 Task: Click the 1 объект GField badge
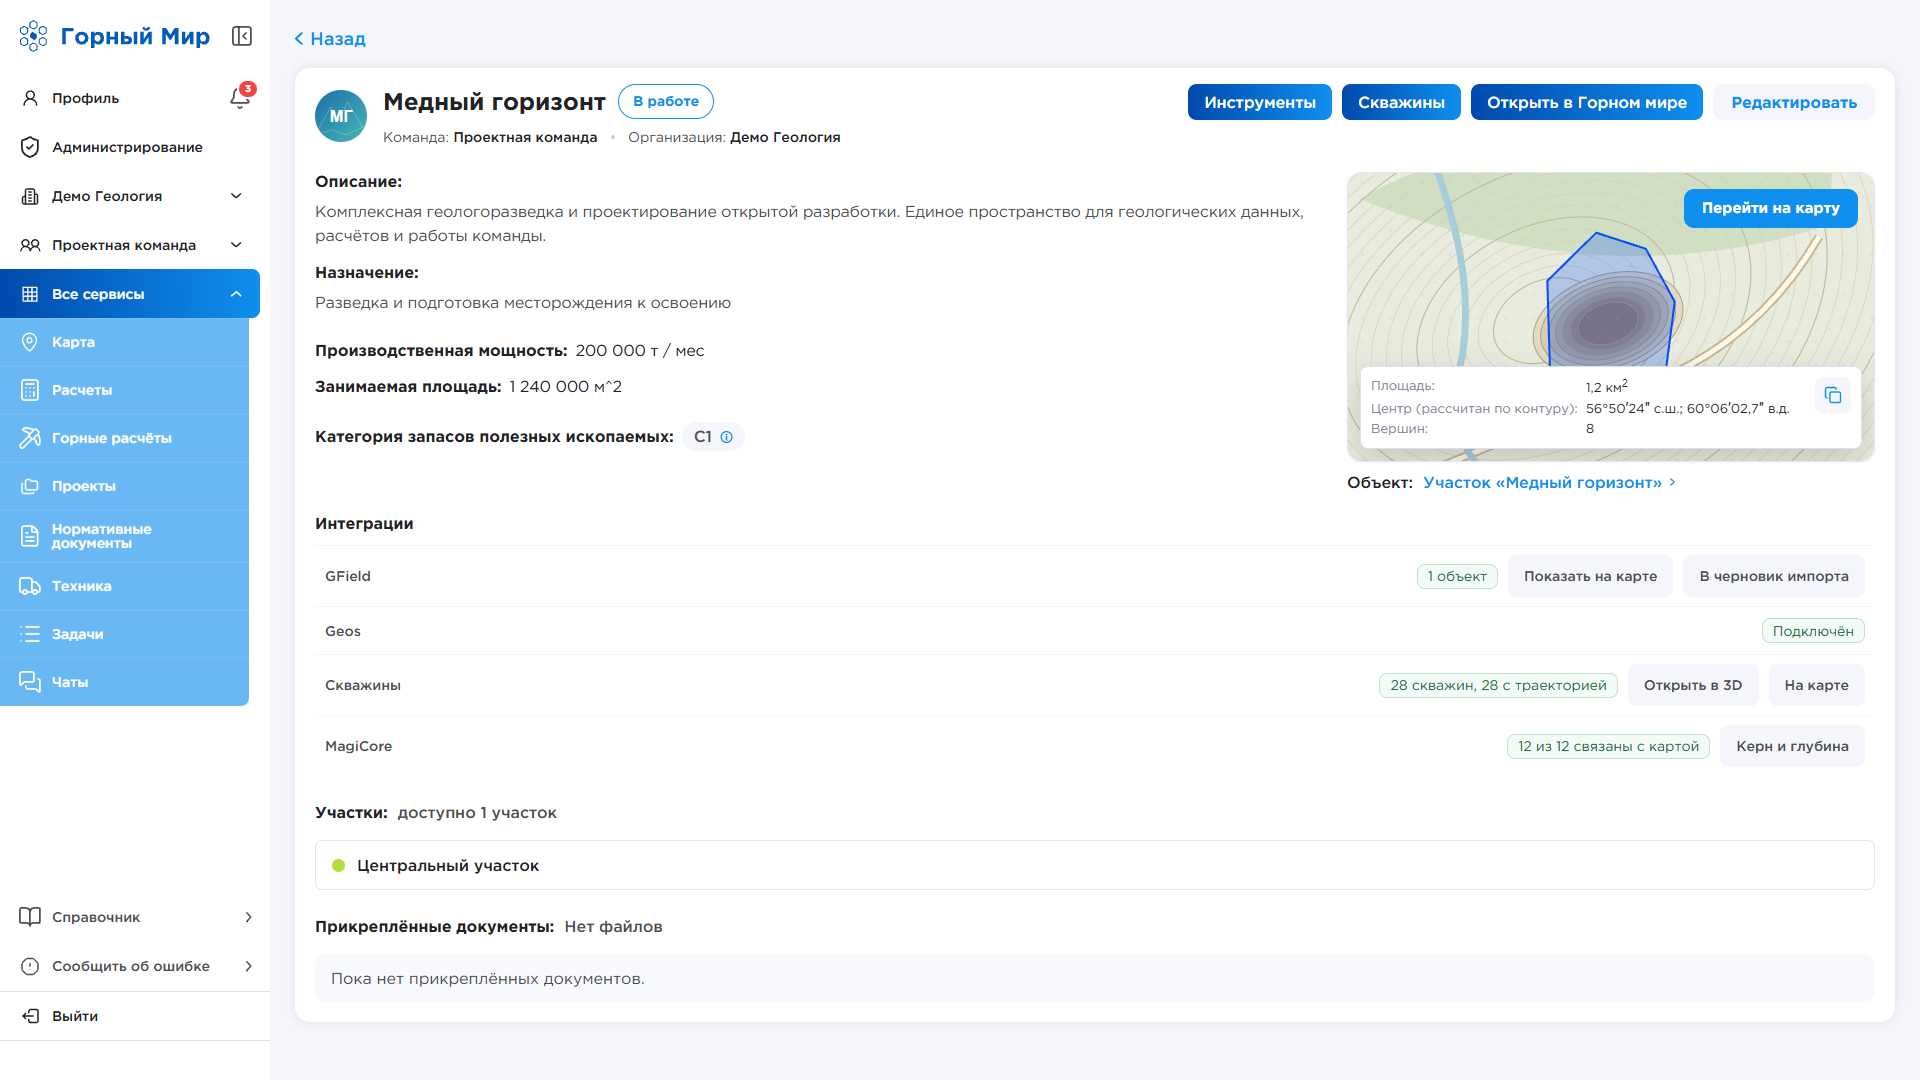click(x=1456, y=576)
